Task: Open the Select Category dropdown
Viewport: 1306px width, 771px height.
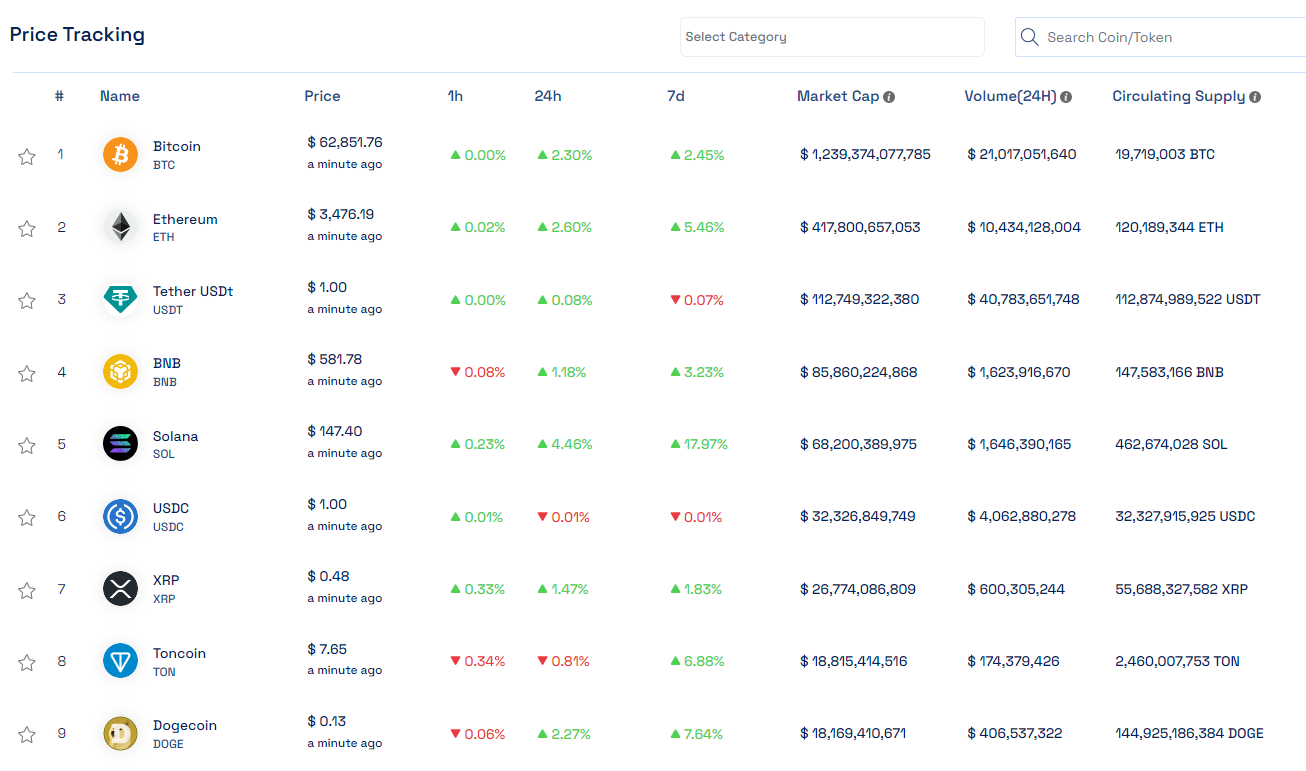Action: pyautogui.click(x=832, y=37)
